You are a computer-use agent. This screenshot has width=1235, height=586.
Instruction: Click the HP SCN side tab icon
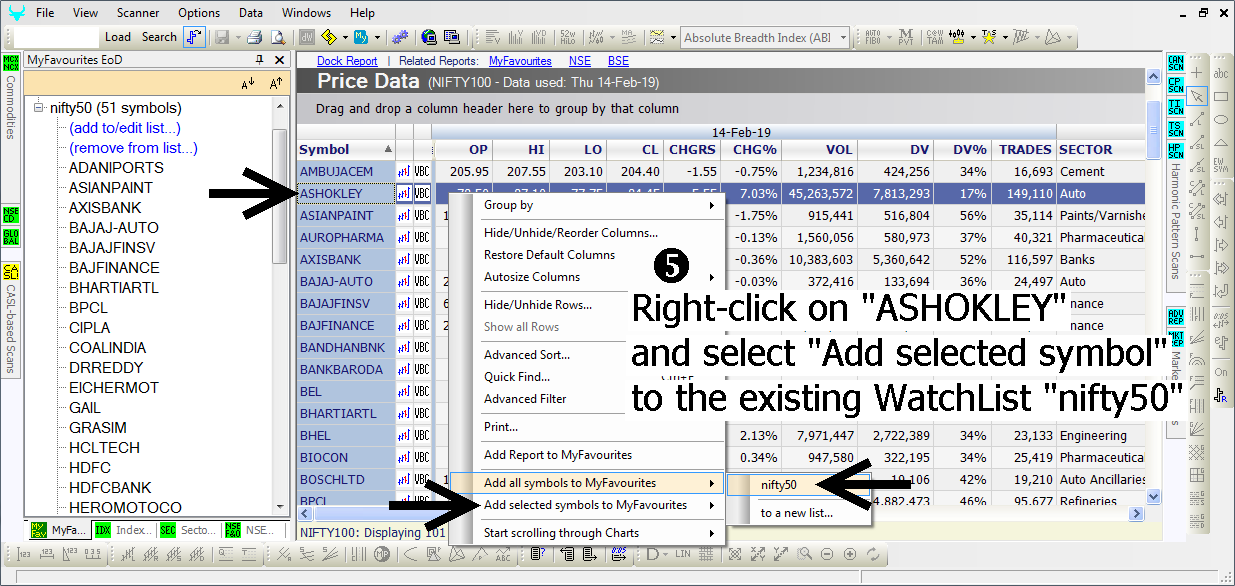(1175, 151)
